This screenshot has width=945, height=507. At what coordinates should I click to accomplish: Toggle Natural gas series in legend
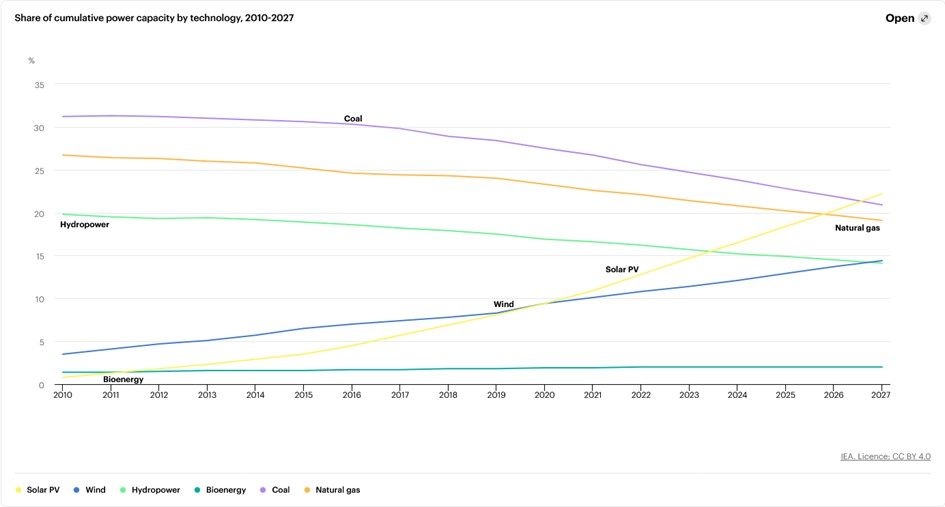[x=332, y=490]
